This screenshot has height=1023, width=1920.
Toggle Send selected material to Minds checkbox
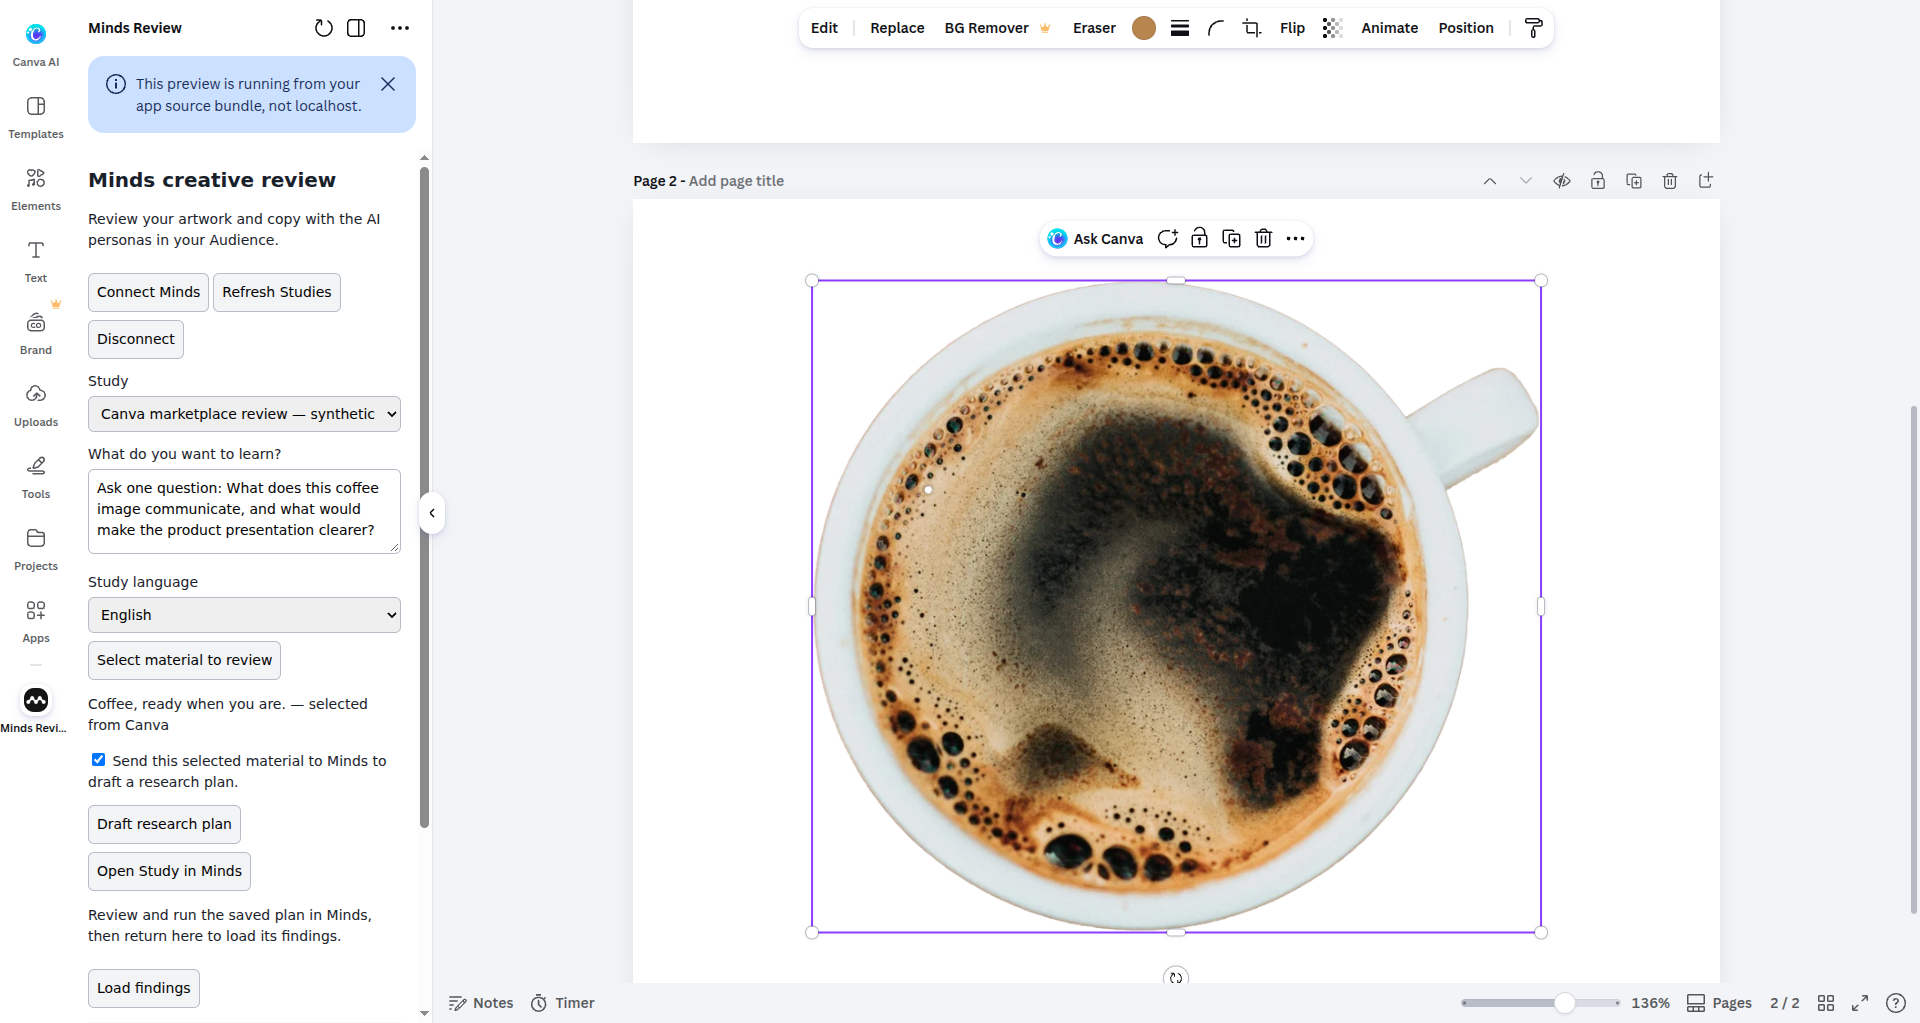(x=98, y=760)
